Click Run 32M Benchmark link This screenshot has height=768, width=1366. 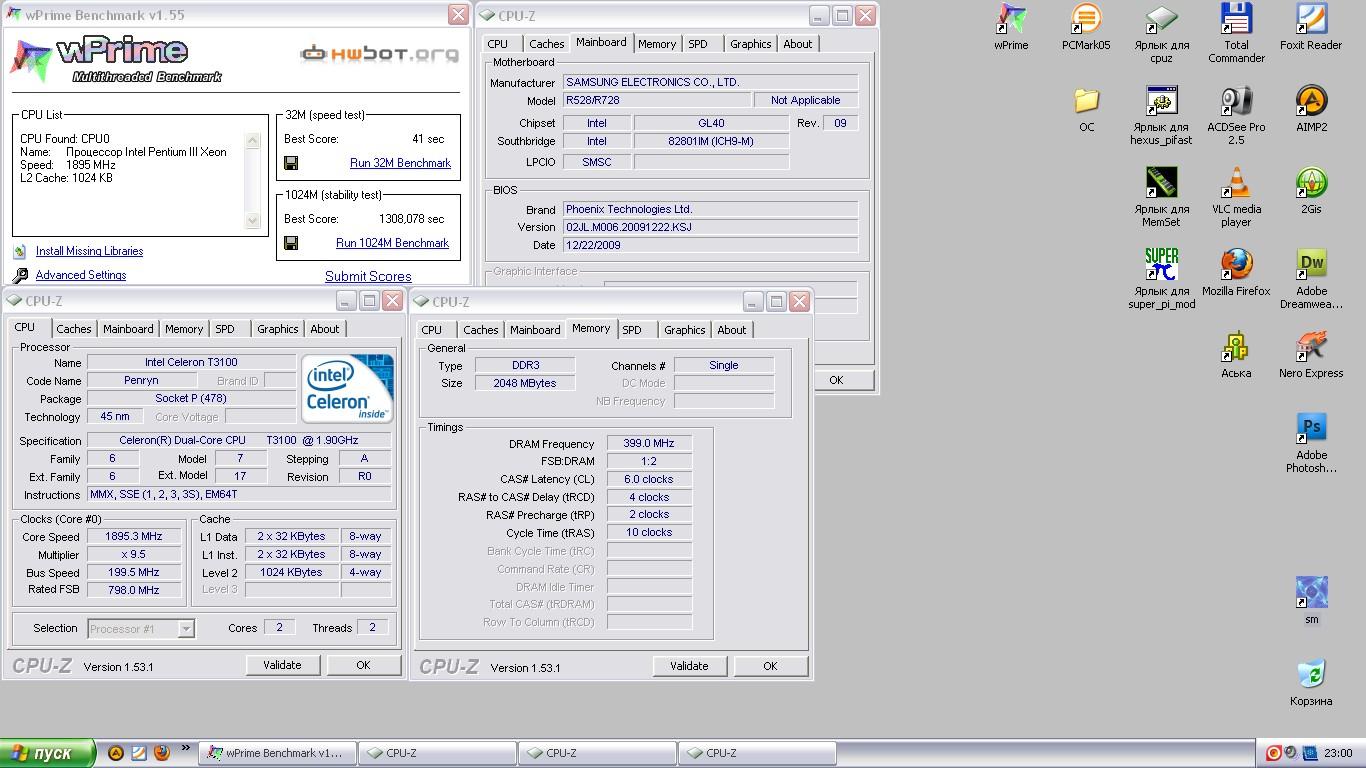point(400,163)
